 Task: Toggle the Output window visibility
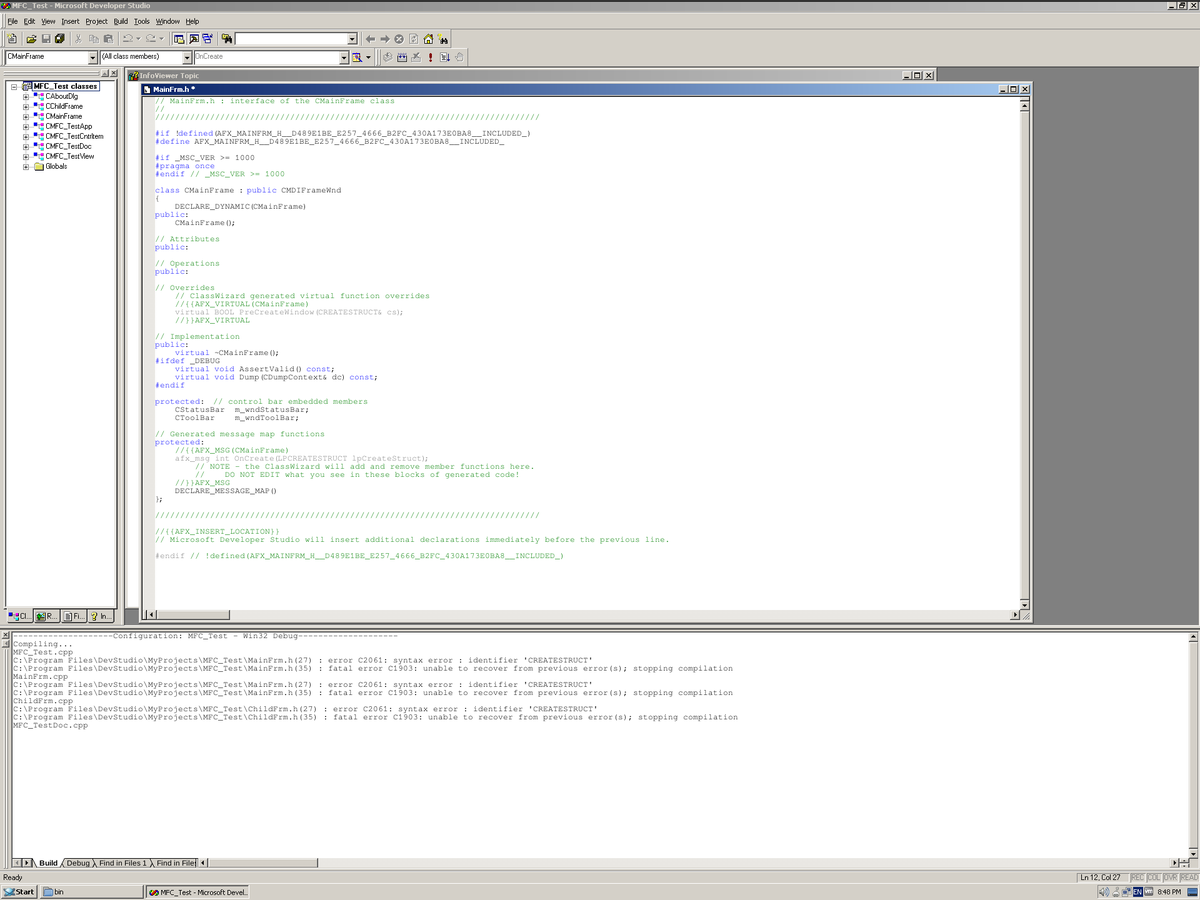click(x=192, y=38)
